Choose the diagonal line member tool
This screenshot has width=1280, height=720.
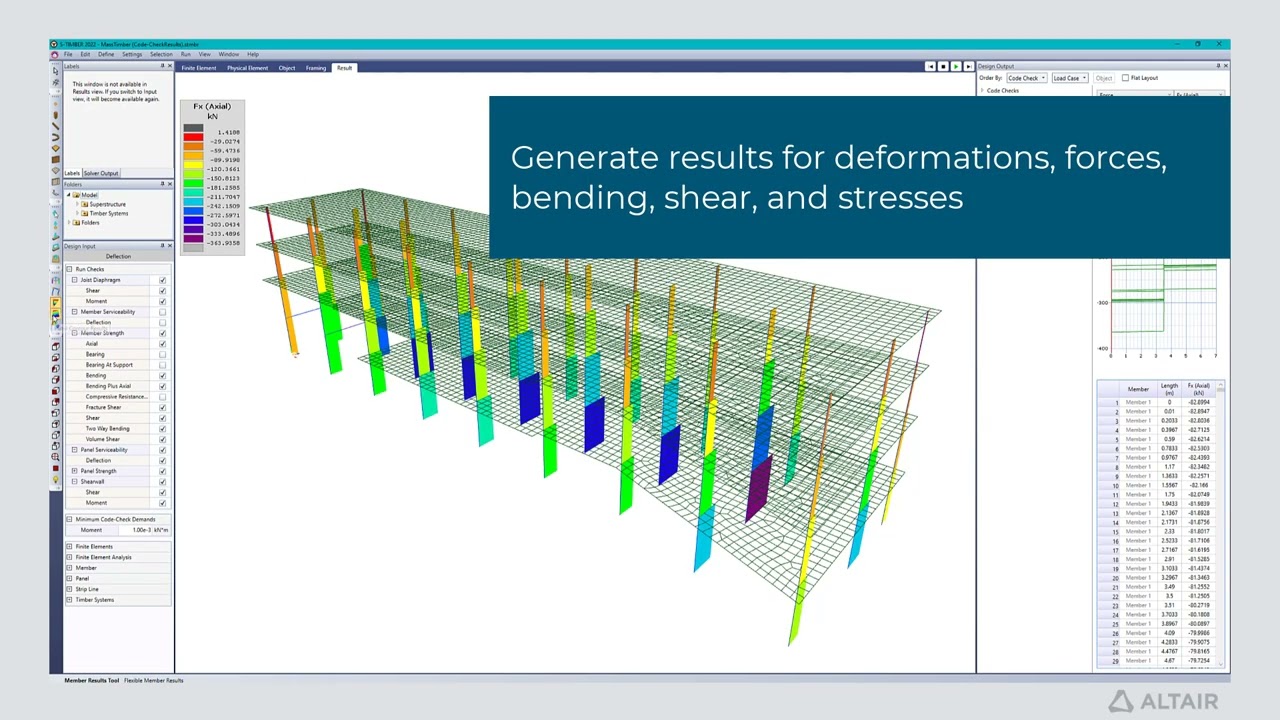(x=55, y=126)
